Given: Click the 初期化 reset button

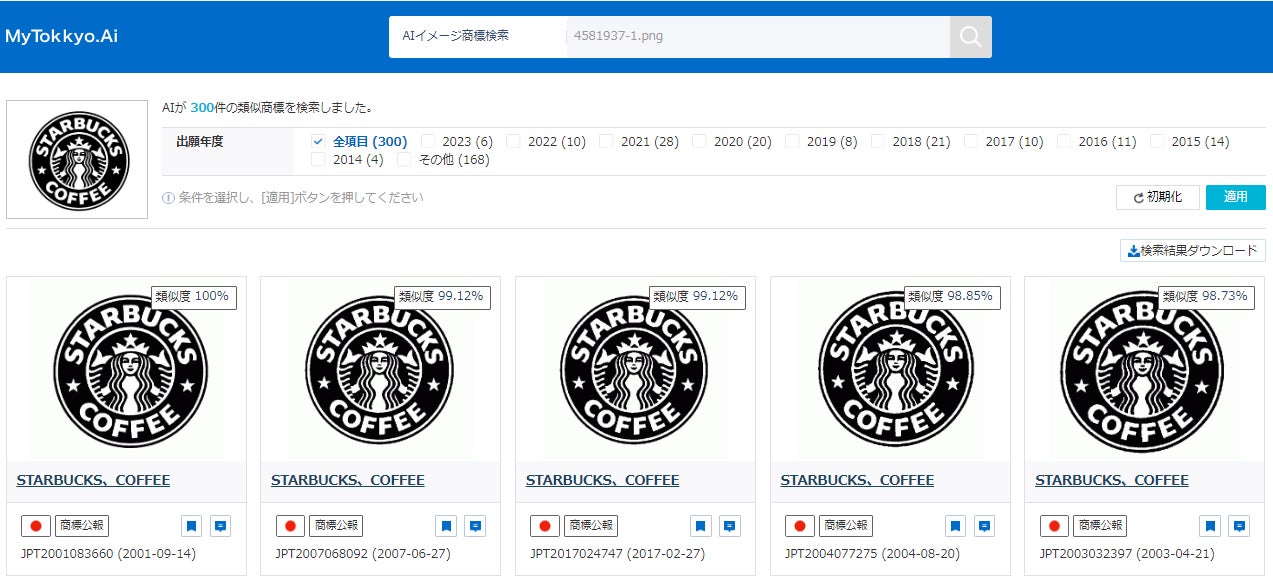Looking at the screenshot, I should [1157, 197].
